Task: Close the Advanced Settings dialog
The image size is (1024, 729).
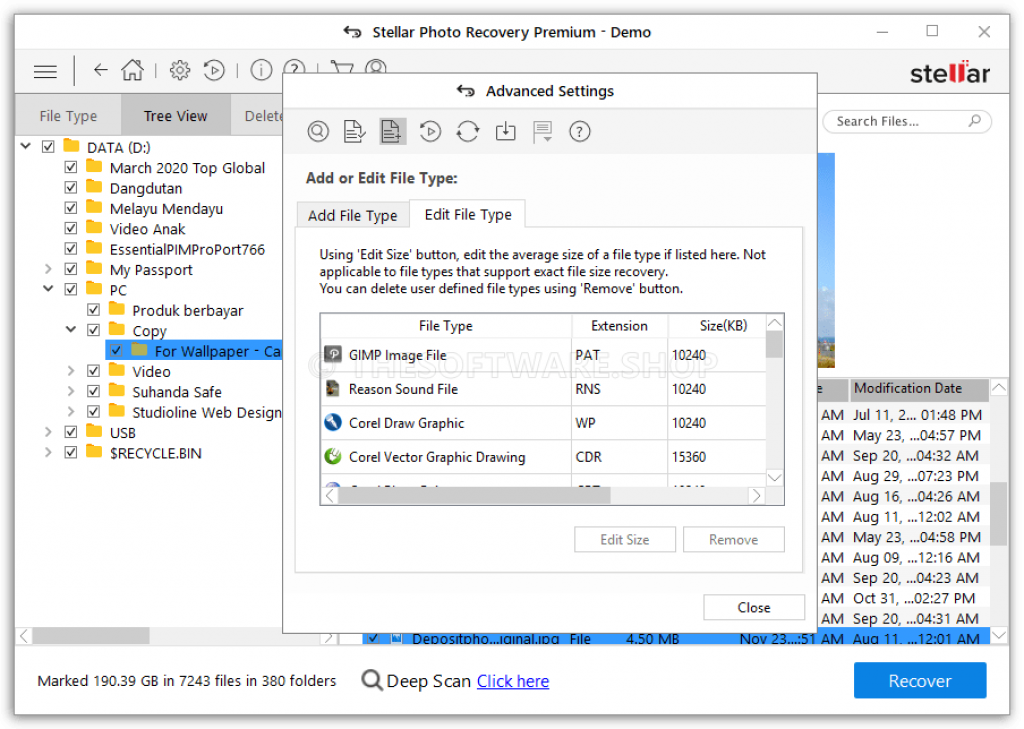Action: click(x=754, y=608)
